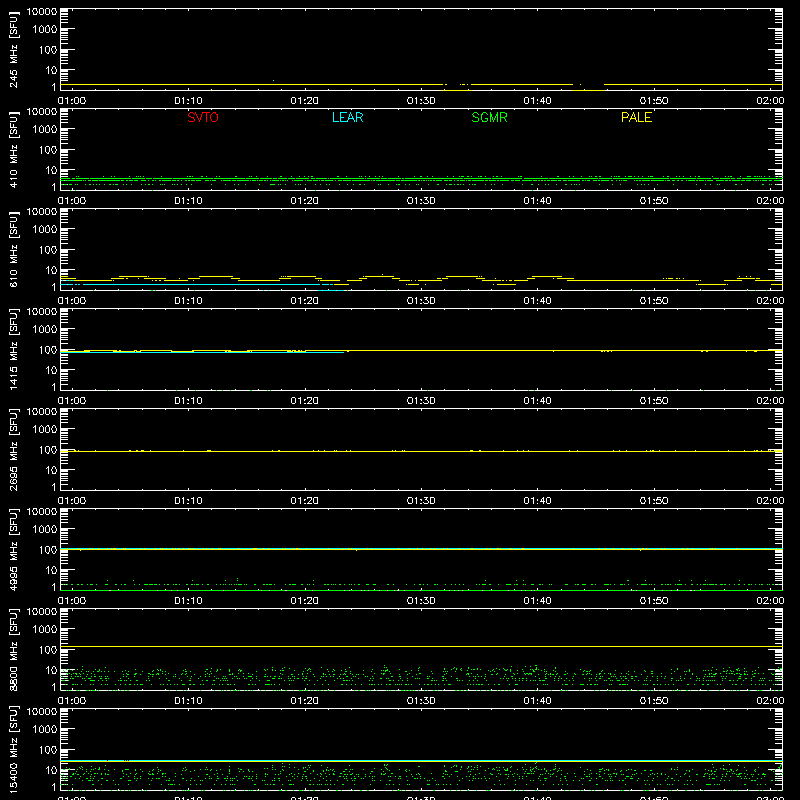The height and width of the screenshot is (800, 800).
Task: Click 01:10 tick under the 2695 MHz panel
Action: point(188,501)
